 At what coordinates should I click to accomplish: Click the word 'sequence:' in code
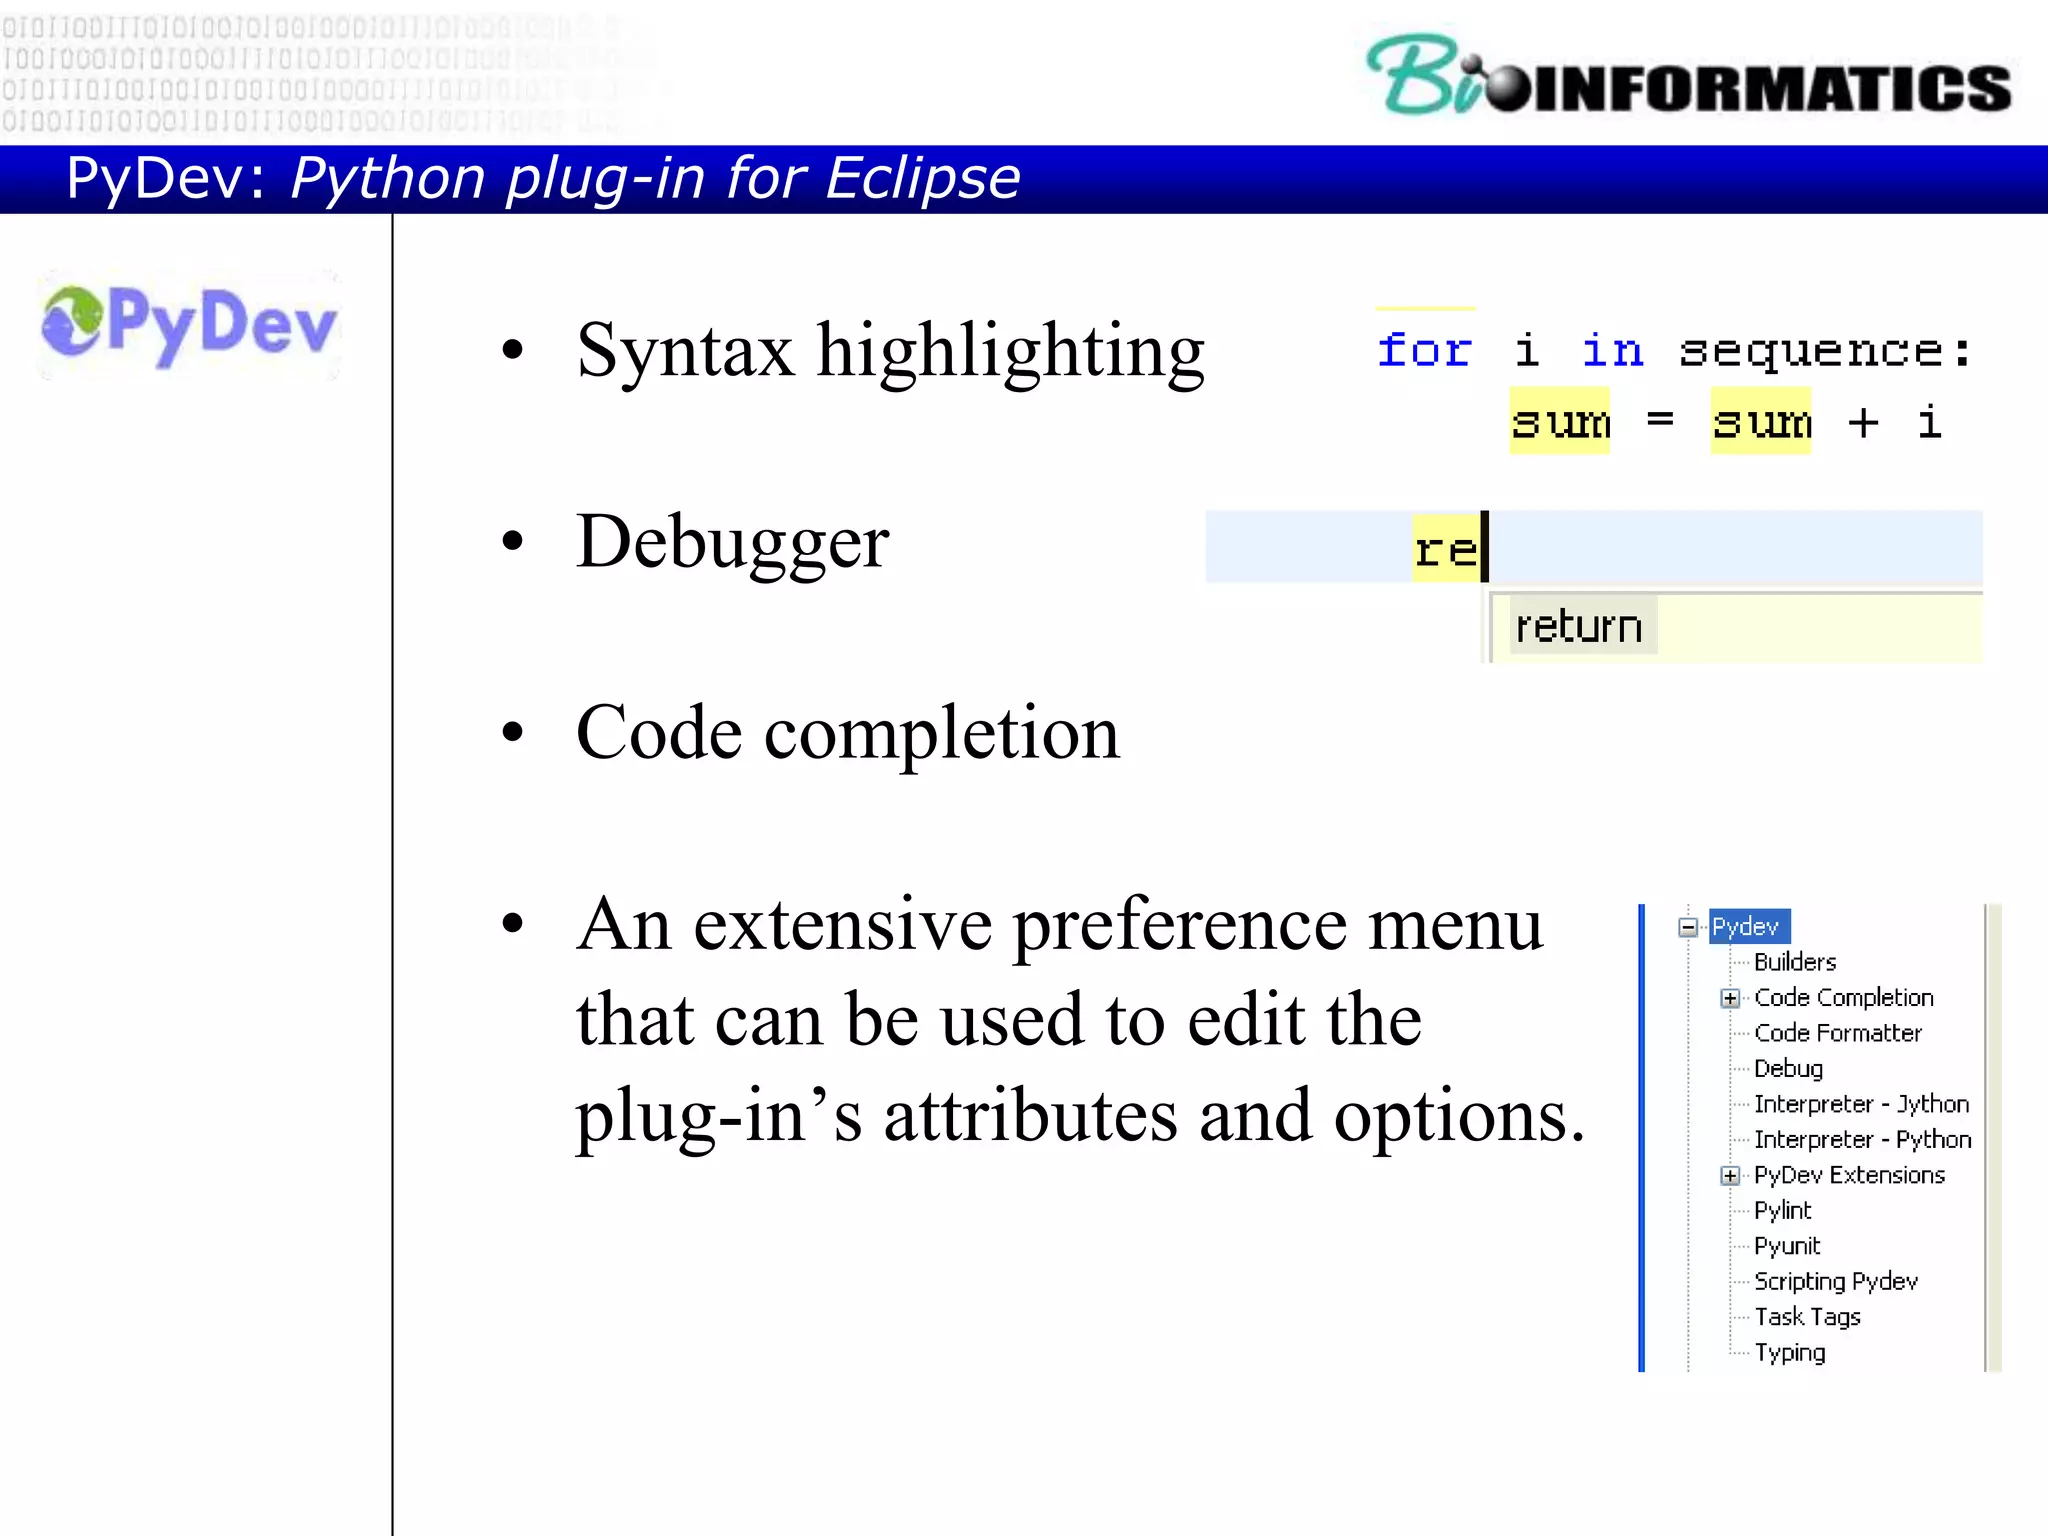click(x=1826, y=353)
